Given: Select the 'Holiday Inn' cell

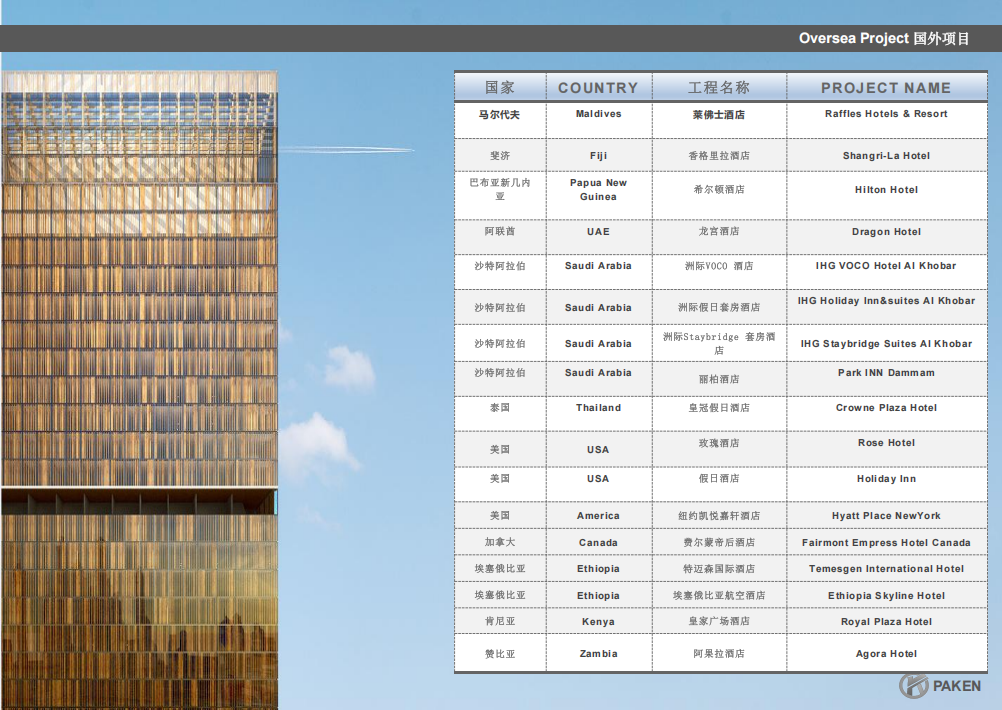Looking at the screenshot, I should (886, 484).
